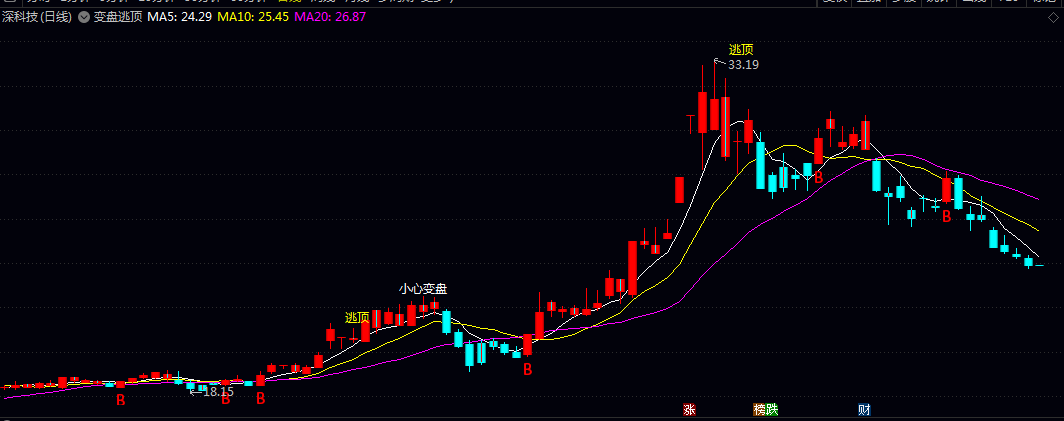Image resolution: width=1064 pixels, height=421 pixels.
Task: Click the 深科技(日线) stock title
Action: pos(37,17)
